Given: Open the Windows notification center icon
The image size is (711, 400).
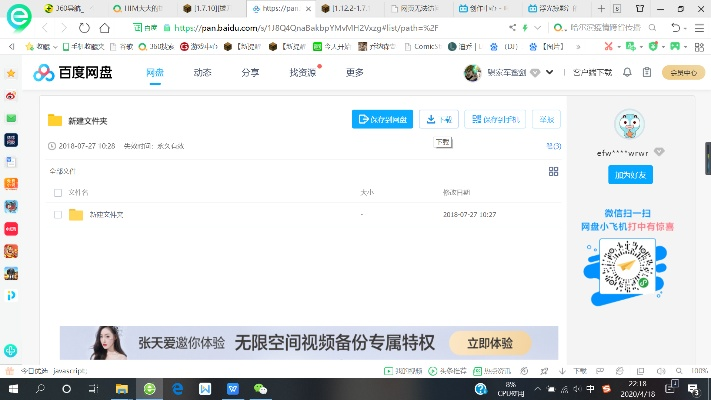Looking at the screenshot, I should tap(693, 389).
